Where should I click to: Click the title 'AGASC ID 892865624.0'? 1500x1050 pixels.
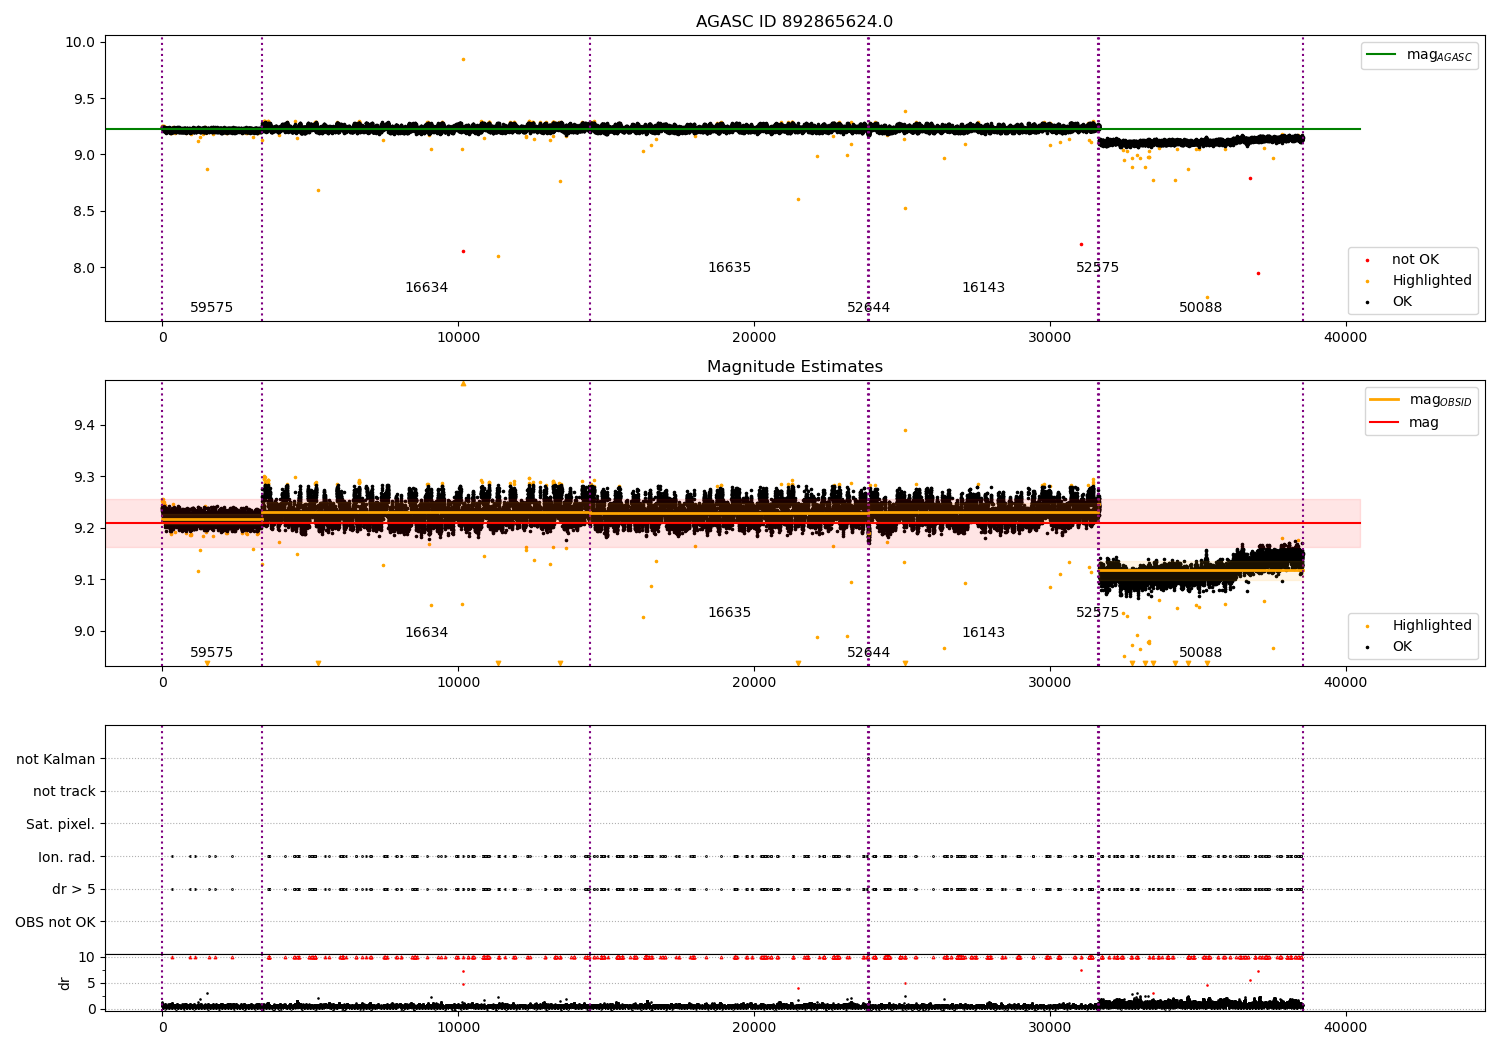point(794,22)
